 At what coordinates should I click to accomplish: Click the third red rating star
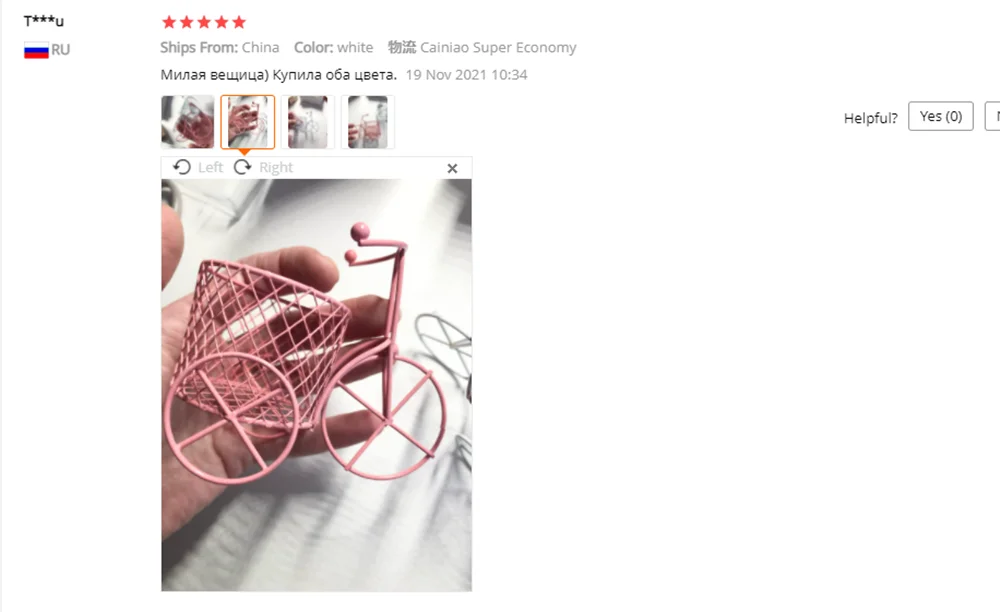204,22
